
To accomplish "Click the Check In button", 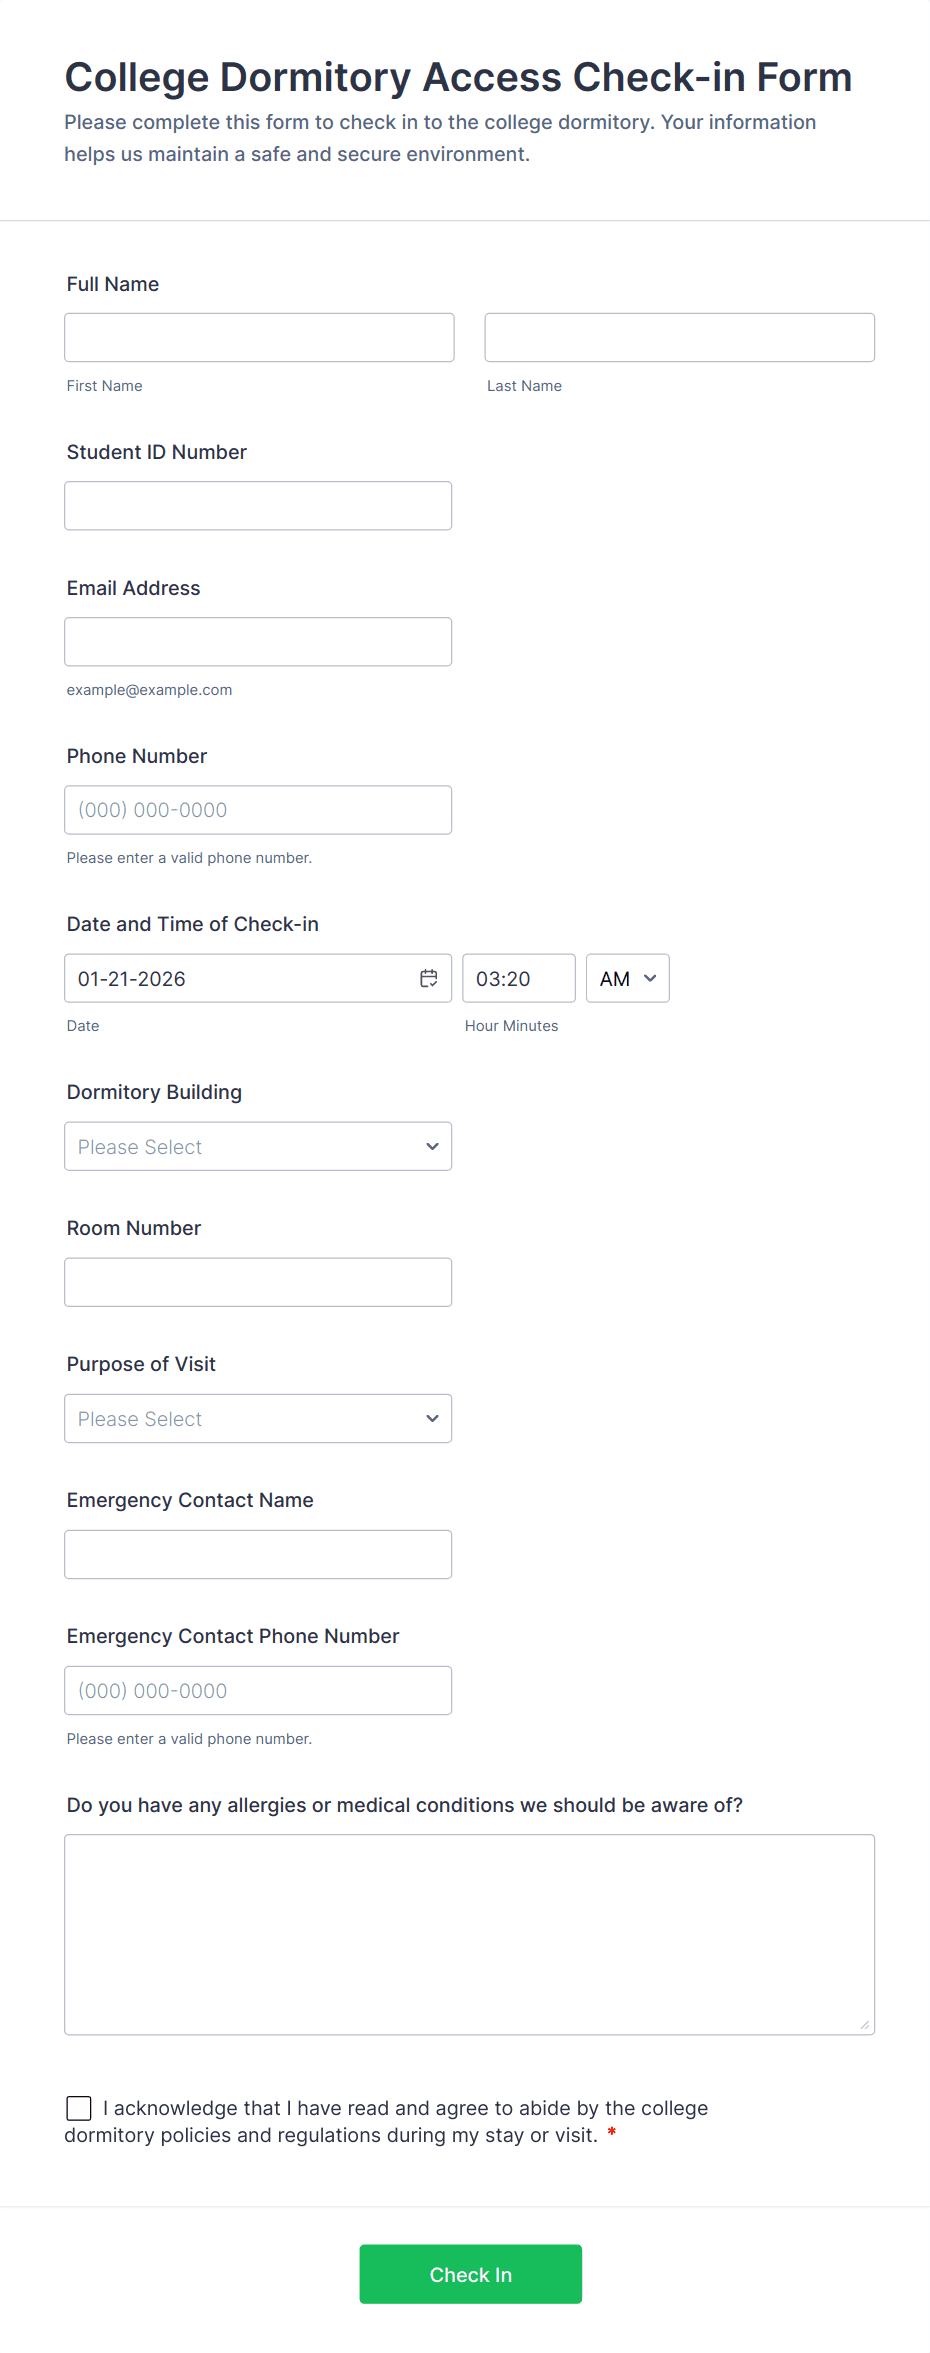I will pos(470,2274).
